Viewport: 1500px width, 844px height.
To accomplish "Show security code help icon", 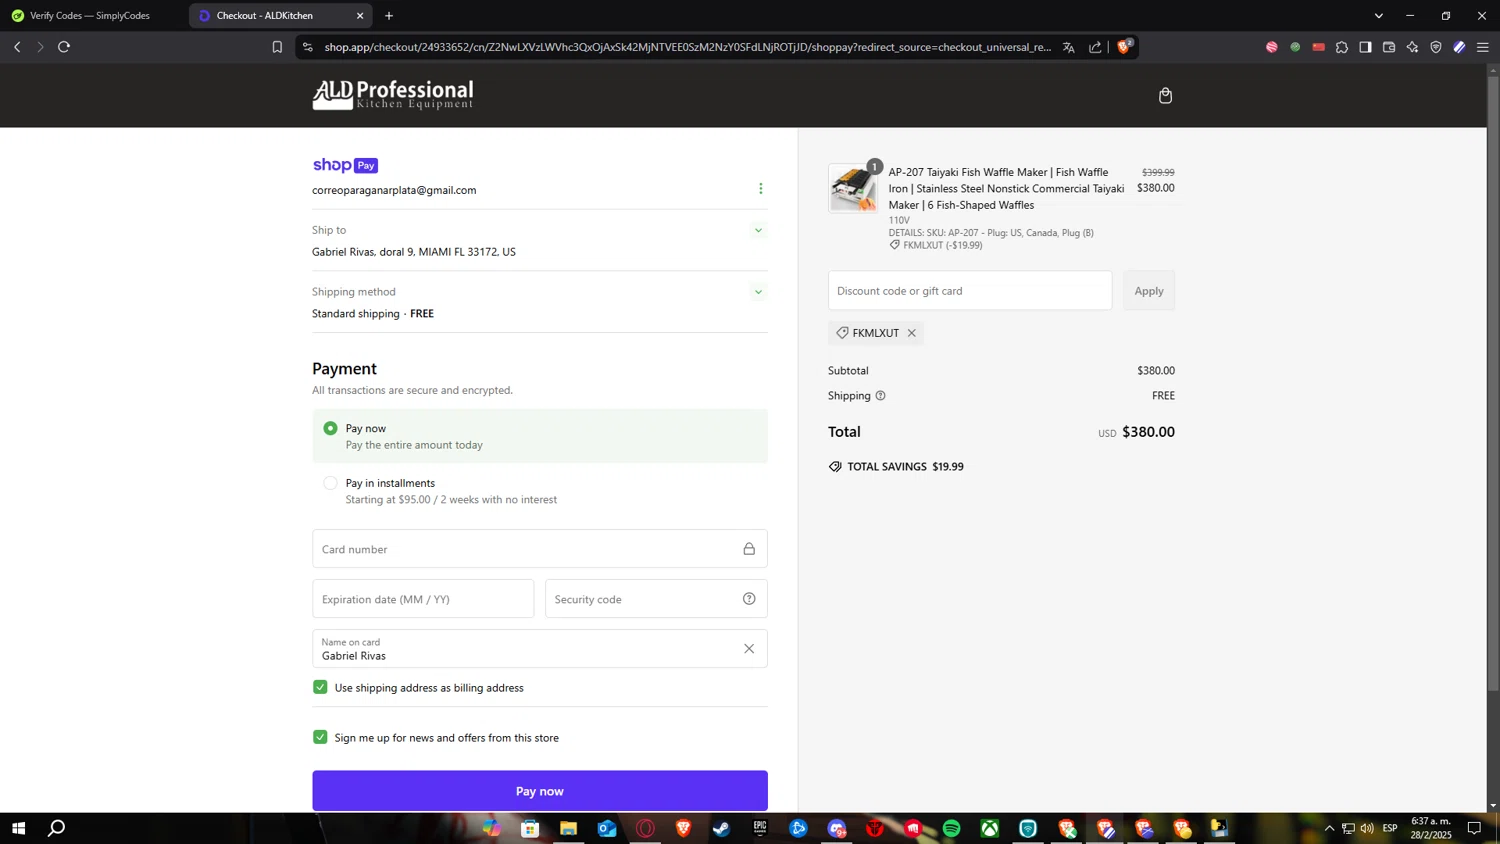I will (749, 599).
